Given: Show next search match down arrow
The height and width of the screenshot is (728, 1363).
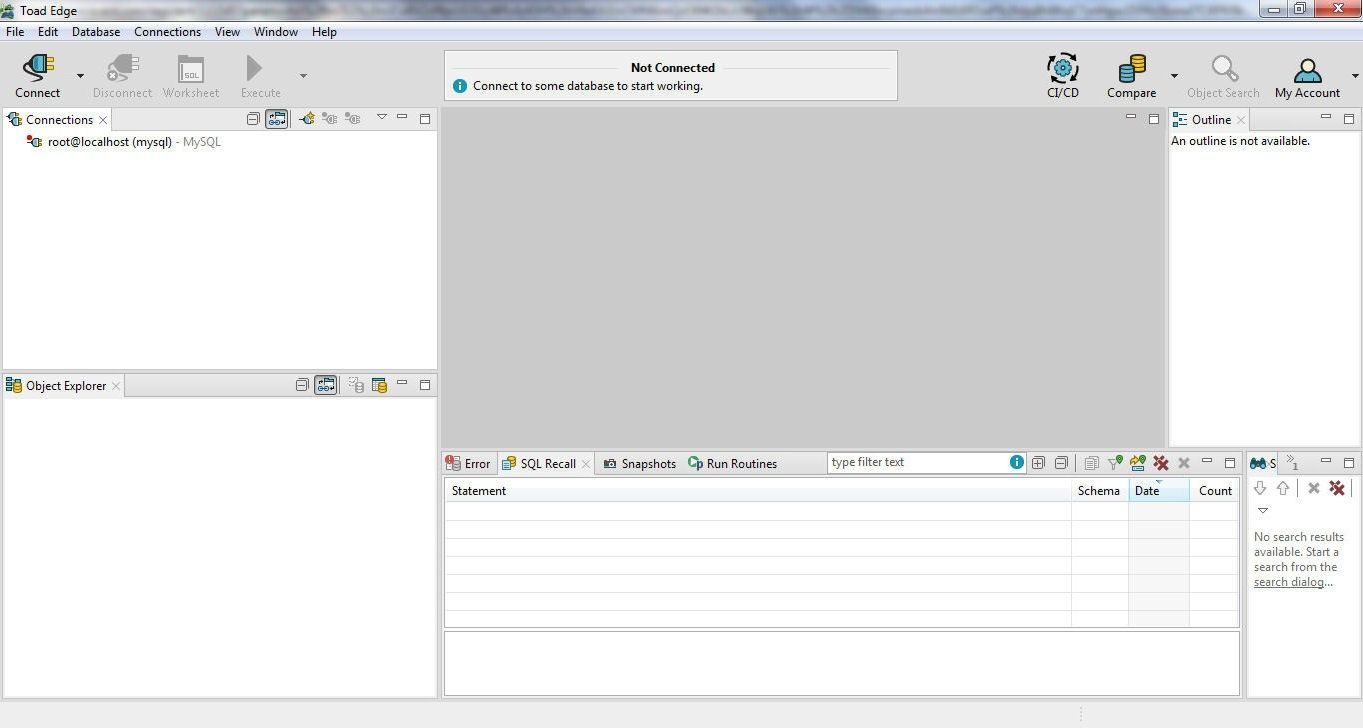Looking at the screenshot, I should [1260, 488].
